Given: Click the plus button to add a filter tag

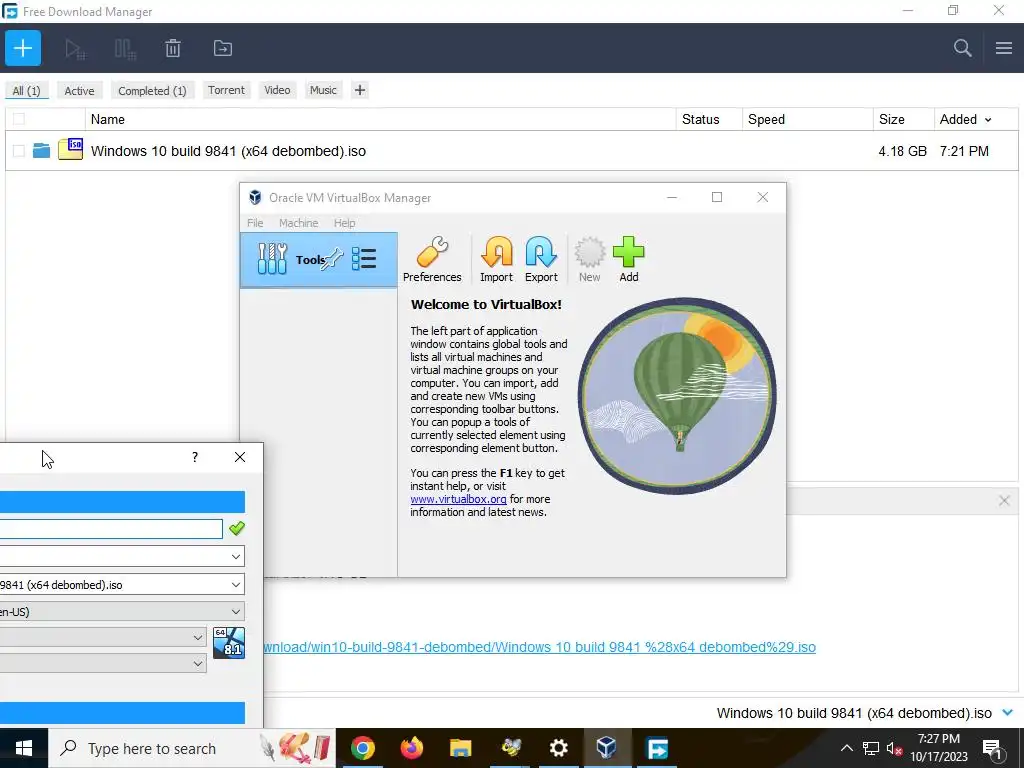Looking at the screenshot, I should point(360,90).
